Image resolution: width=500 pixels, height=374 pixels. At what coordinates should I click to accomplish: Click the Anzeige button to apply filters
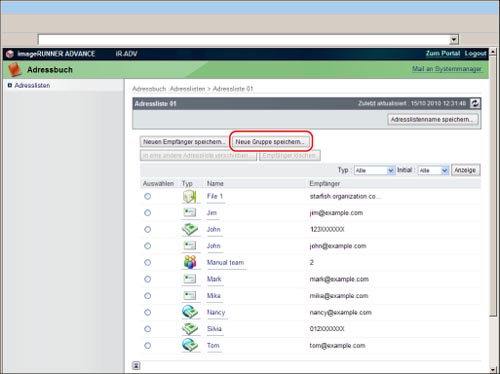pos(465,170)
